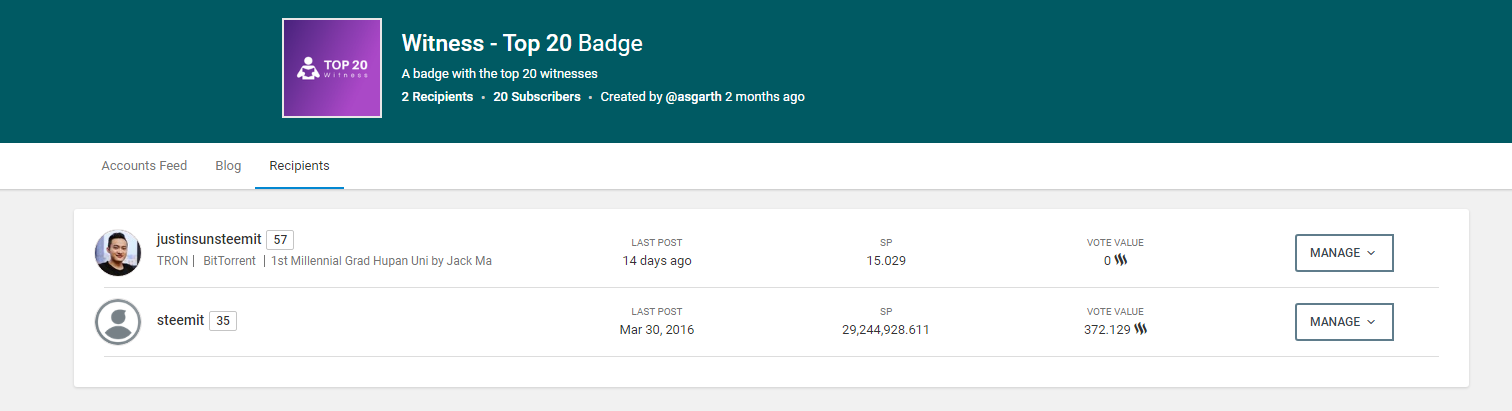Viewport: 1512px width, 411px height.
Task: Visit the @asgarth creator profile
Action: click(693, 97)
